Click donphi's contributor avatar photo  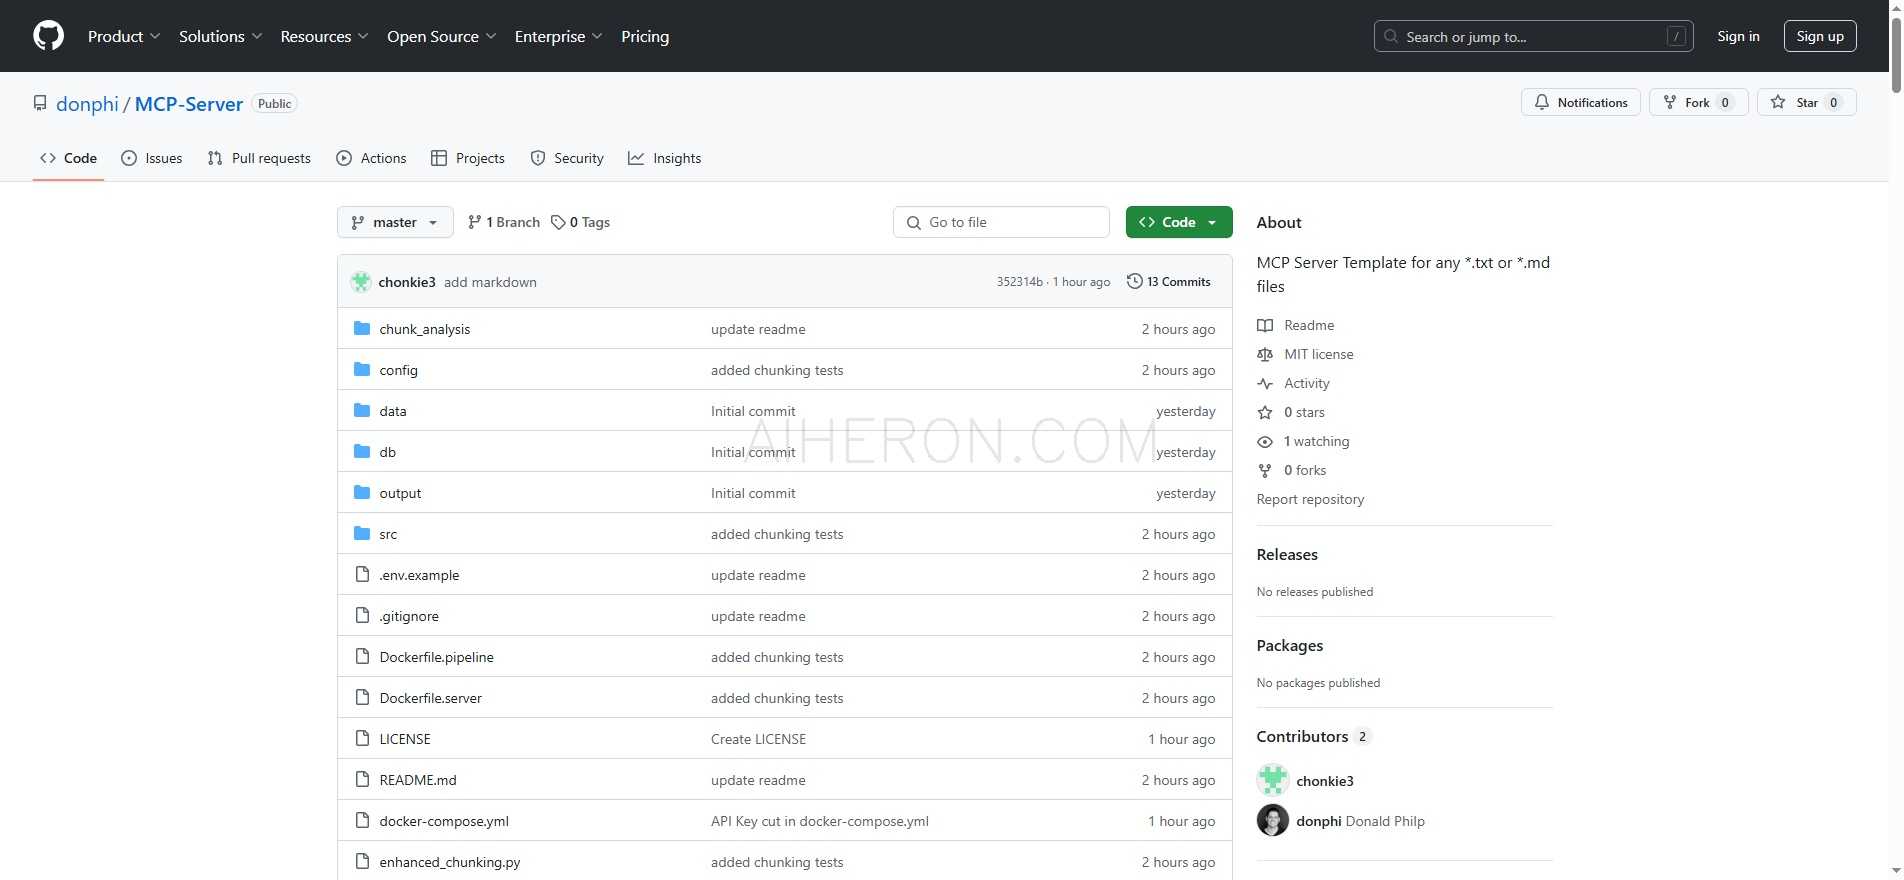pyautogui.click(x=1273, y=820)
